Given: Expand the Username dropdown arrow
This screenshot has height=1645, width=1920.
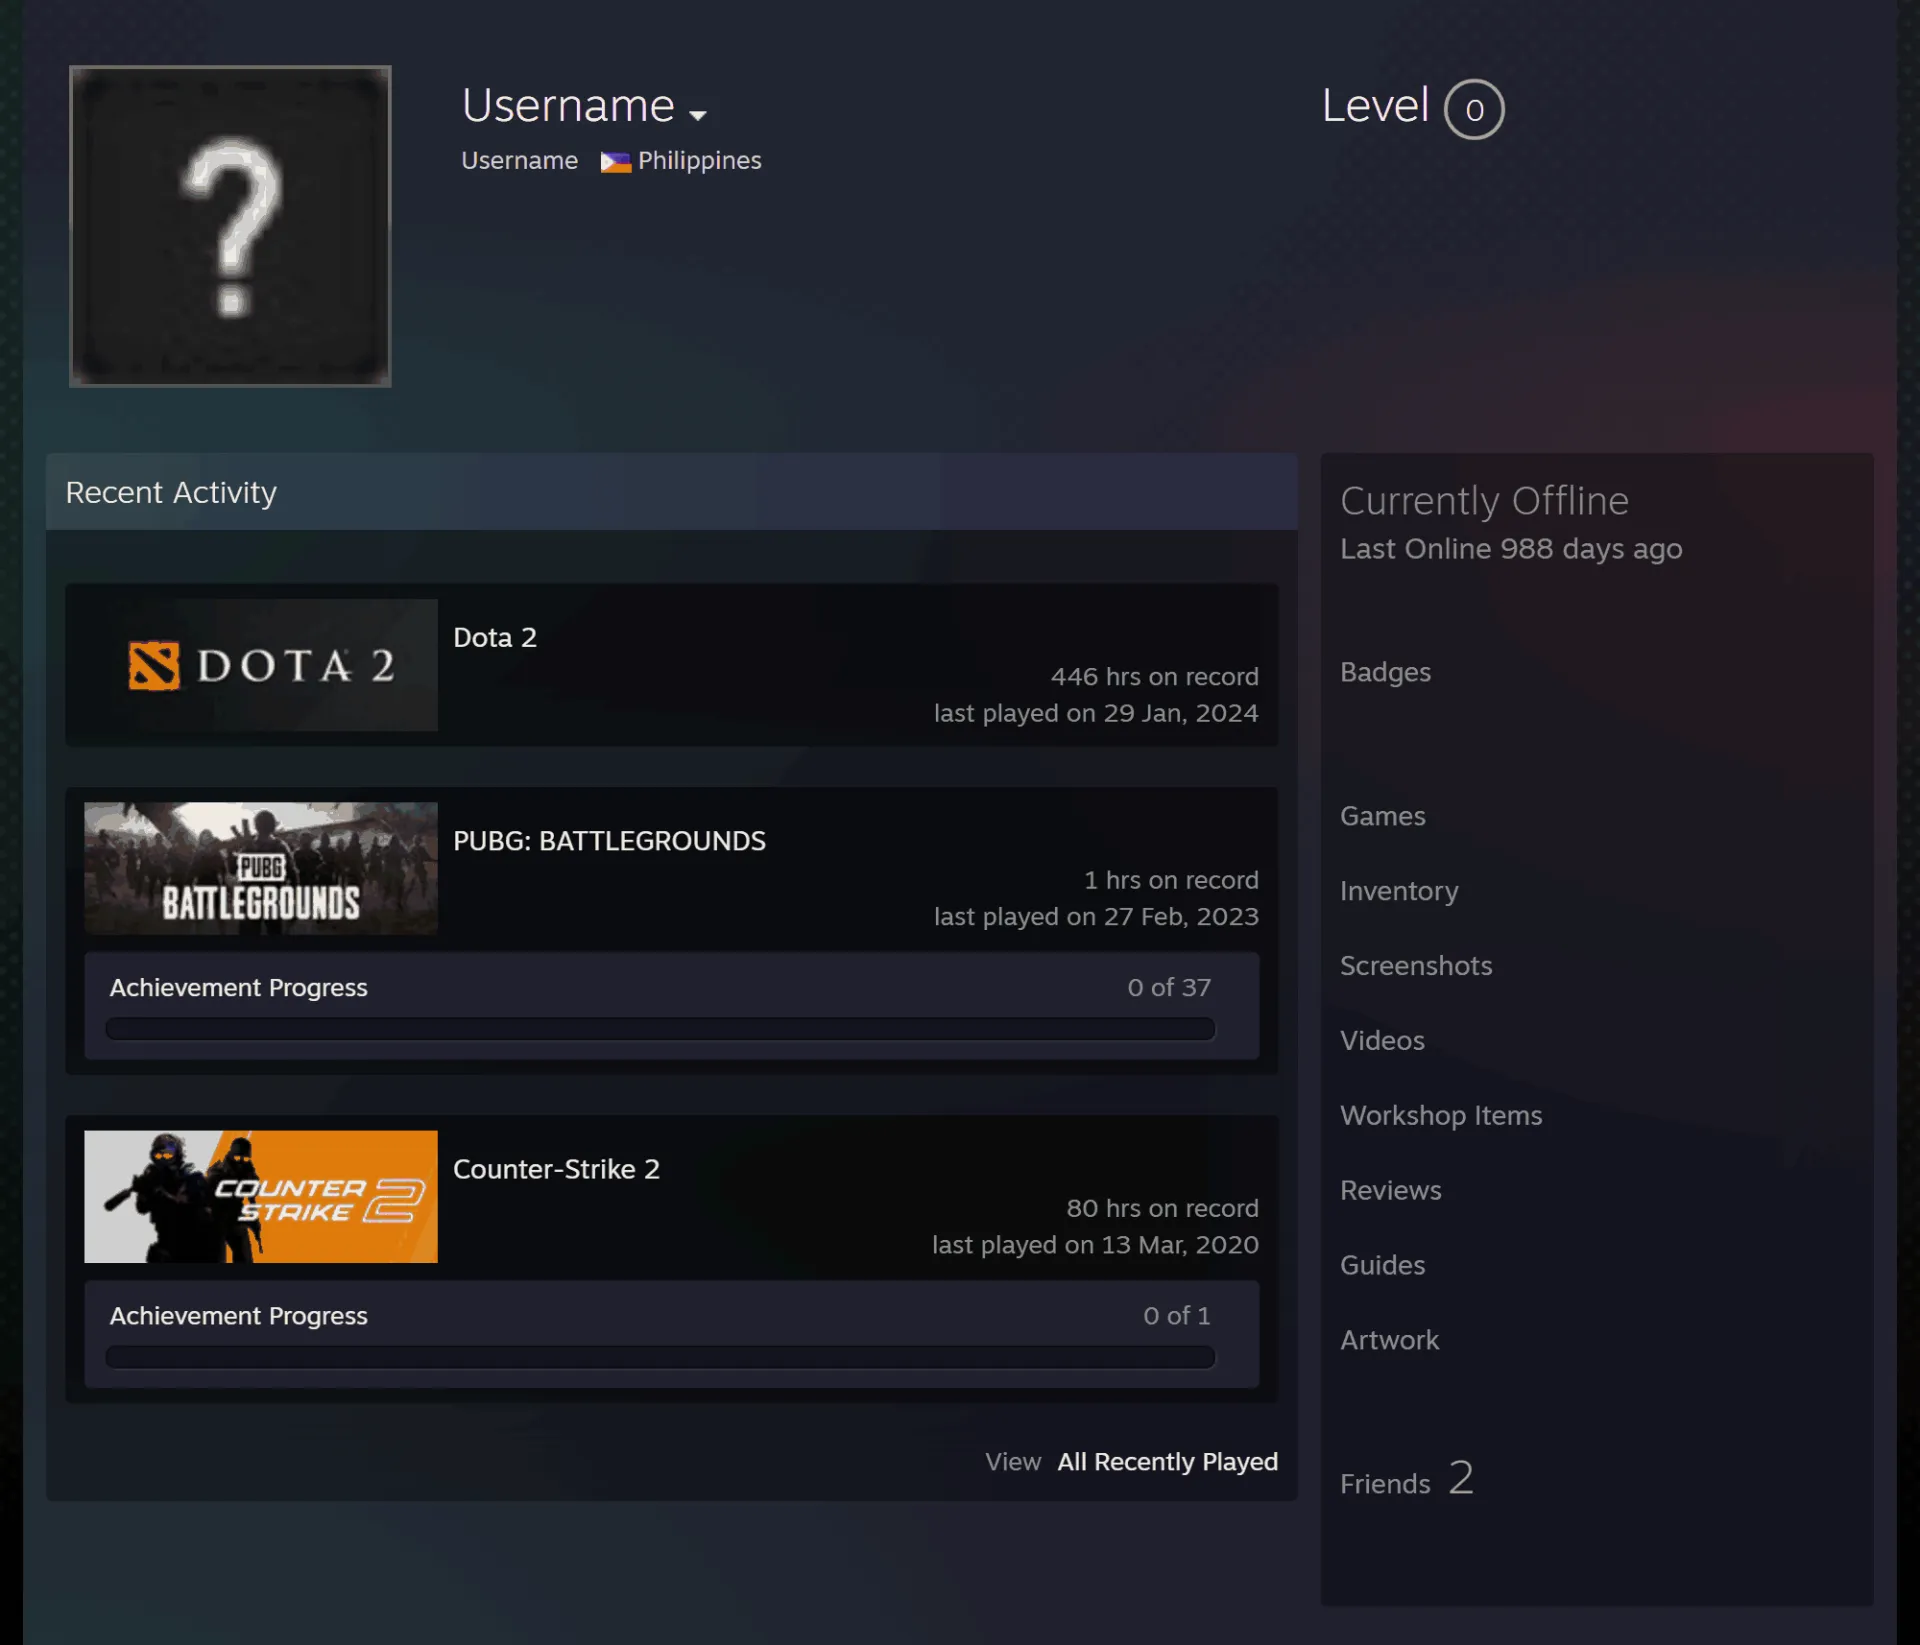Looking at the screenshot, I should 698,115.
